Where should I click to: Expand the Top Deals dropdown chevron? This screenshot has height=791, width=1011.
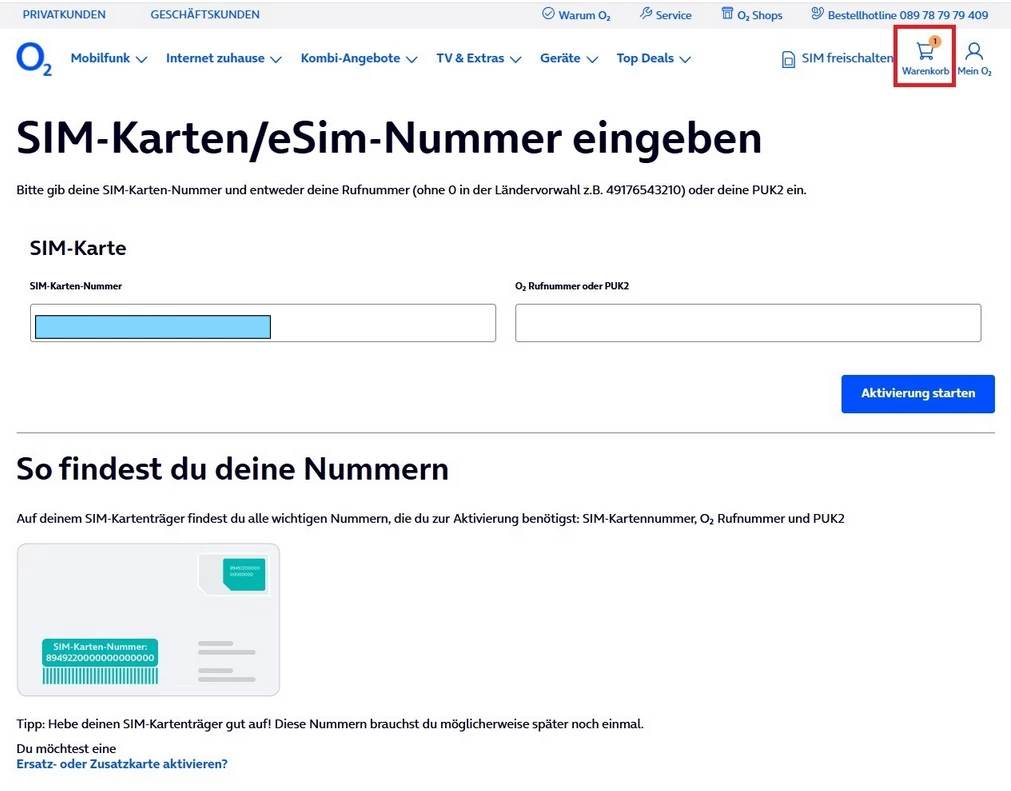[x=685, y=59]
